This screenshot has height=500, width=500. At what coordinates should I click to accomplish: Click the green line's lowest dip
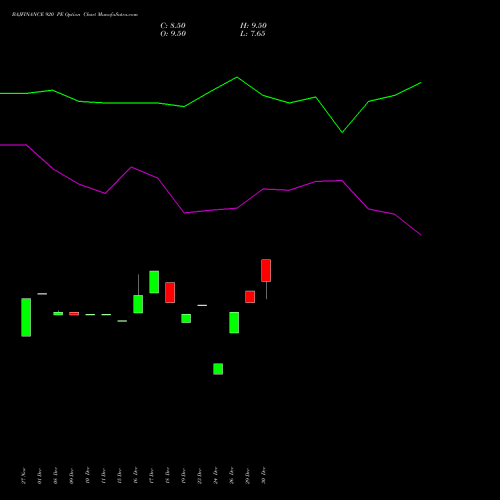(x=342, y=132)
